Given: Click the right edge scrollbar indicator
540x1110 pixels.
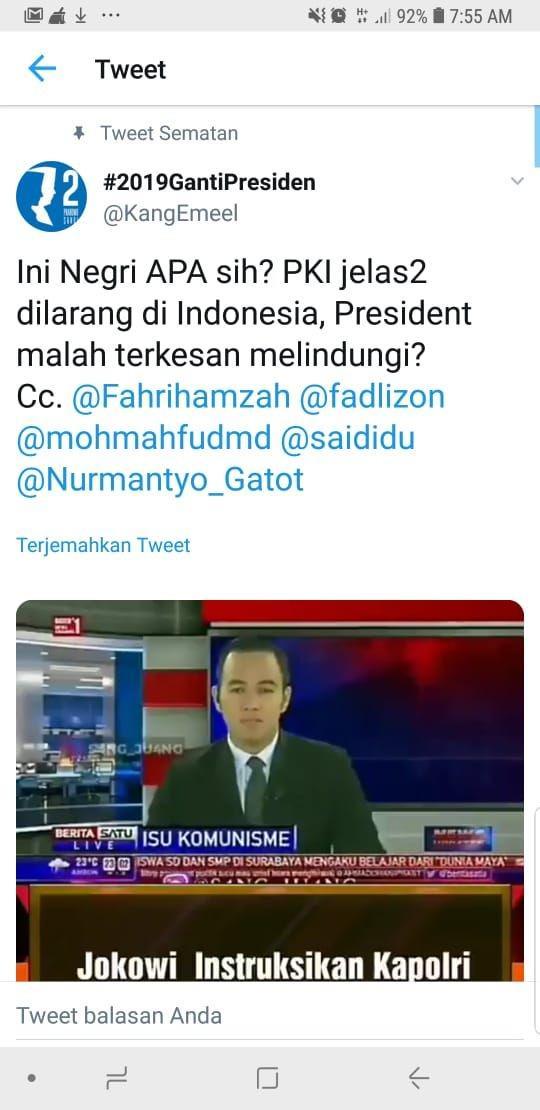Looking at the screenshot, I should (536, 136).
